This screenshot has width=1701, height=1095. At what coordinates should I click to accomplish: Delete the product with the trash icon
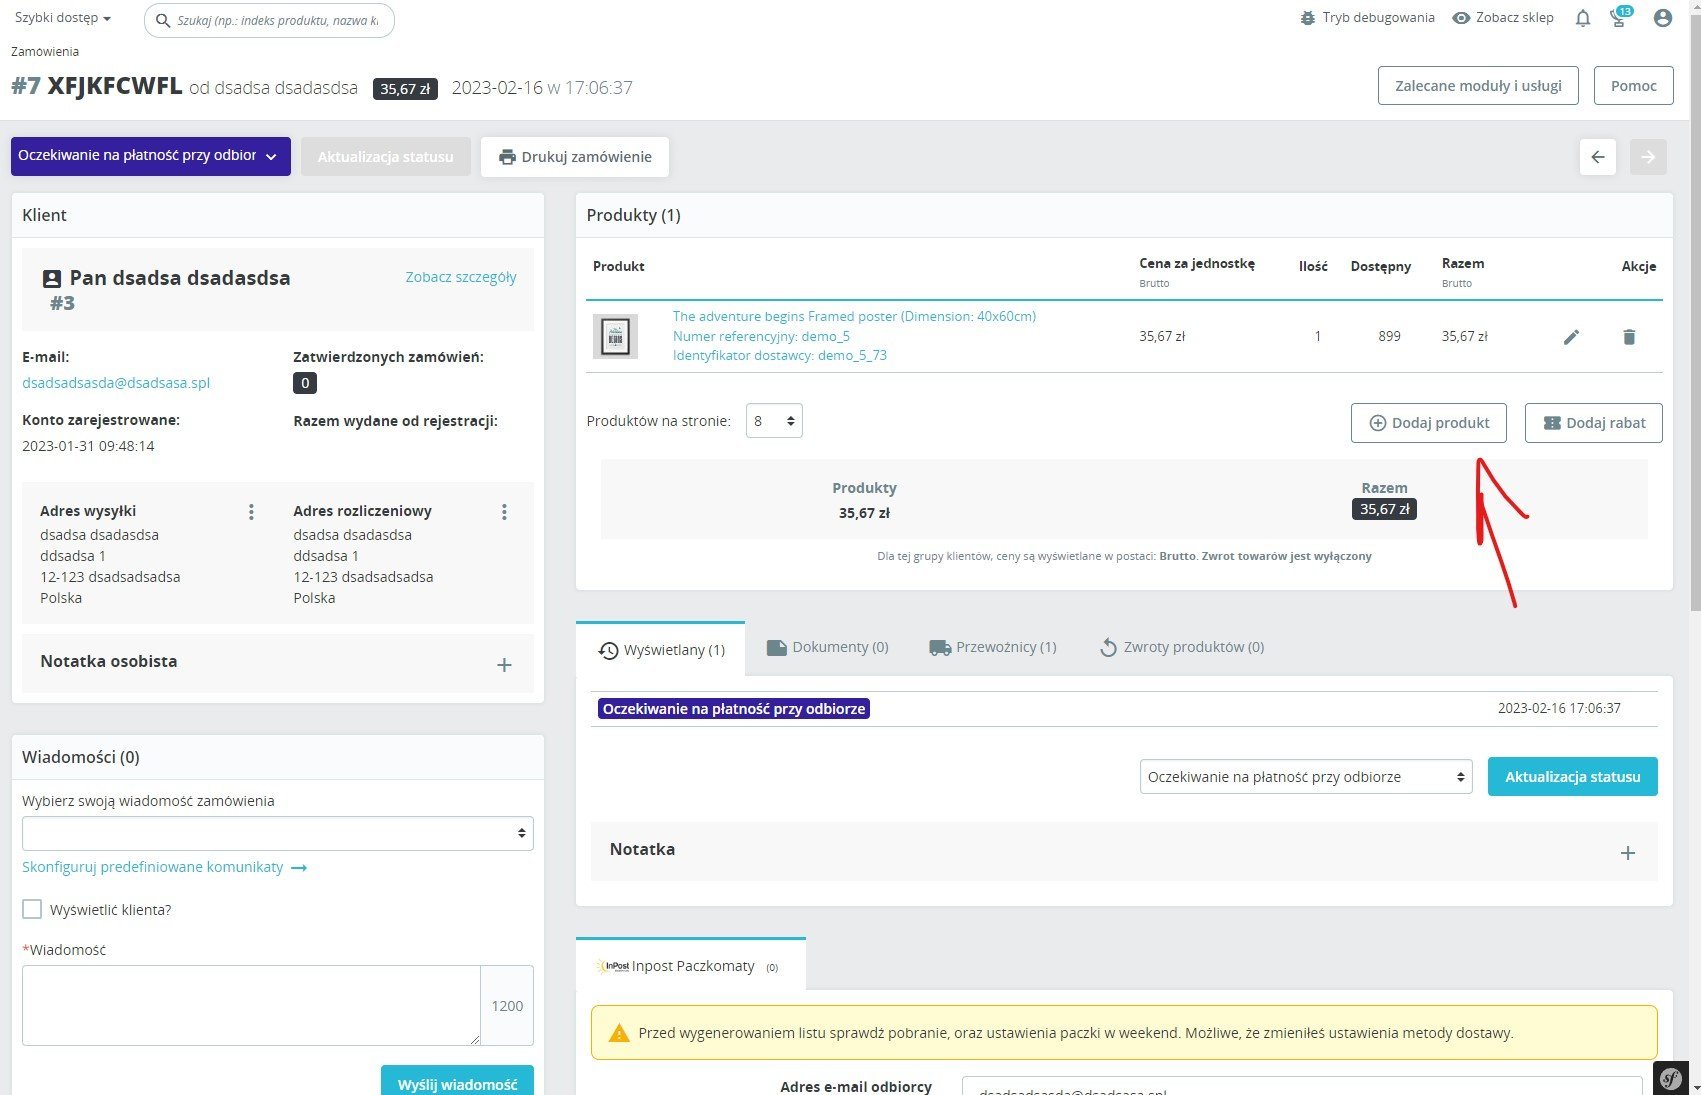(x=1629, y=337)
